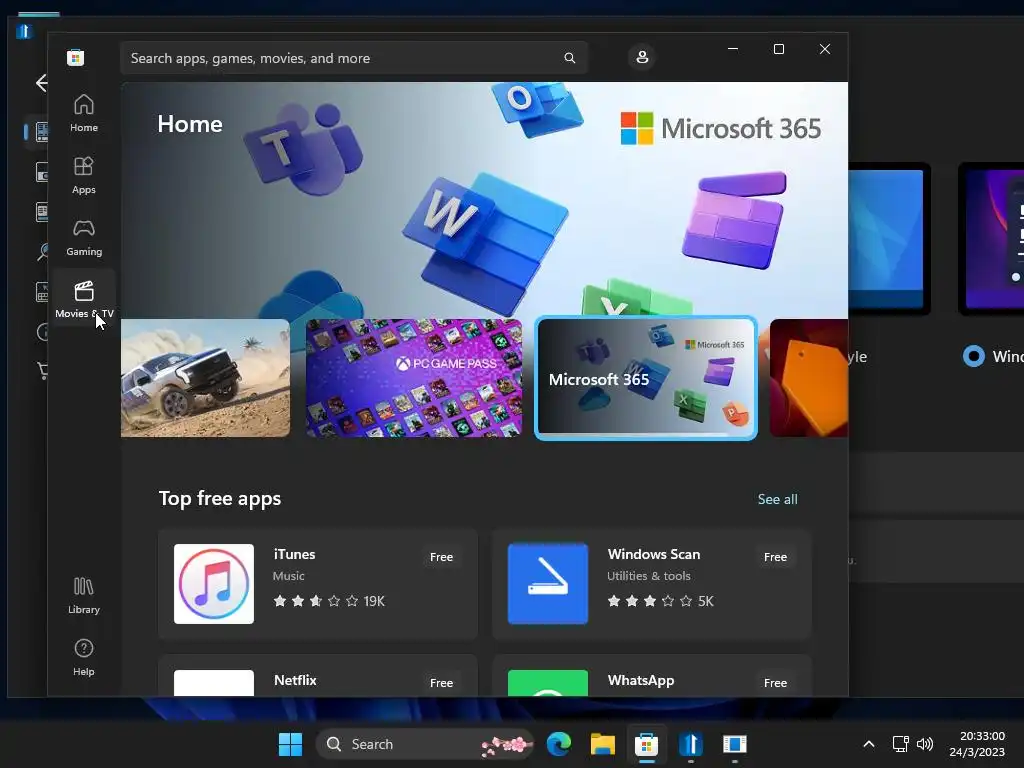The height and width of the screenshot is (768, 1024).
Task: Click the Microsoft Store logo icon
Action: [76, 57]
